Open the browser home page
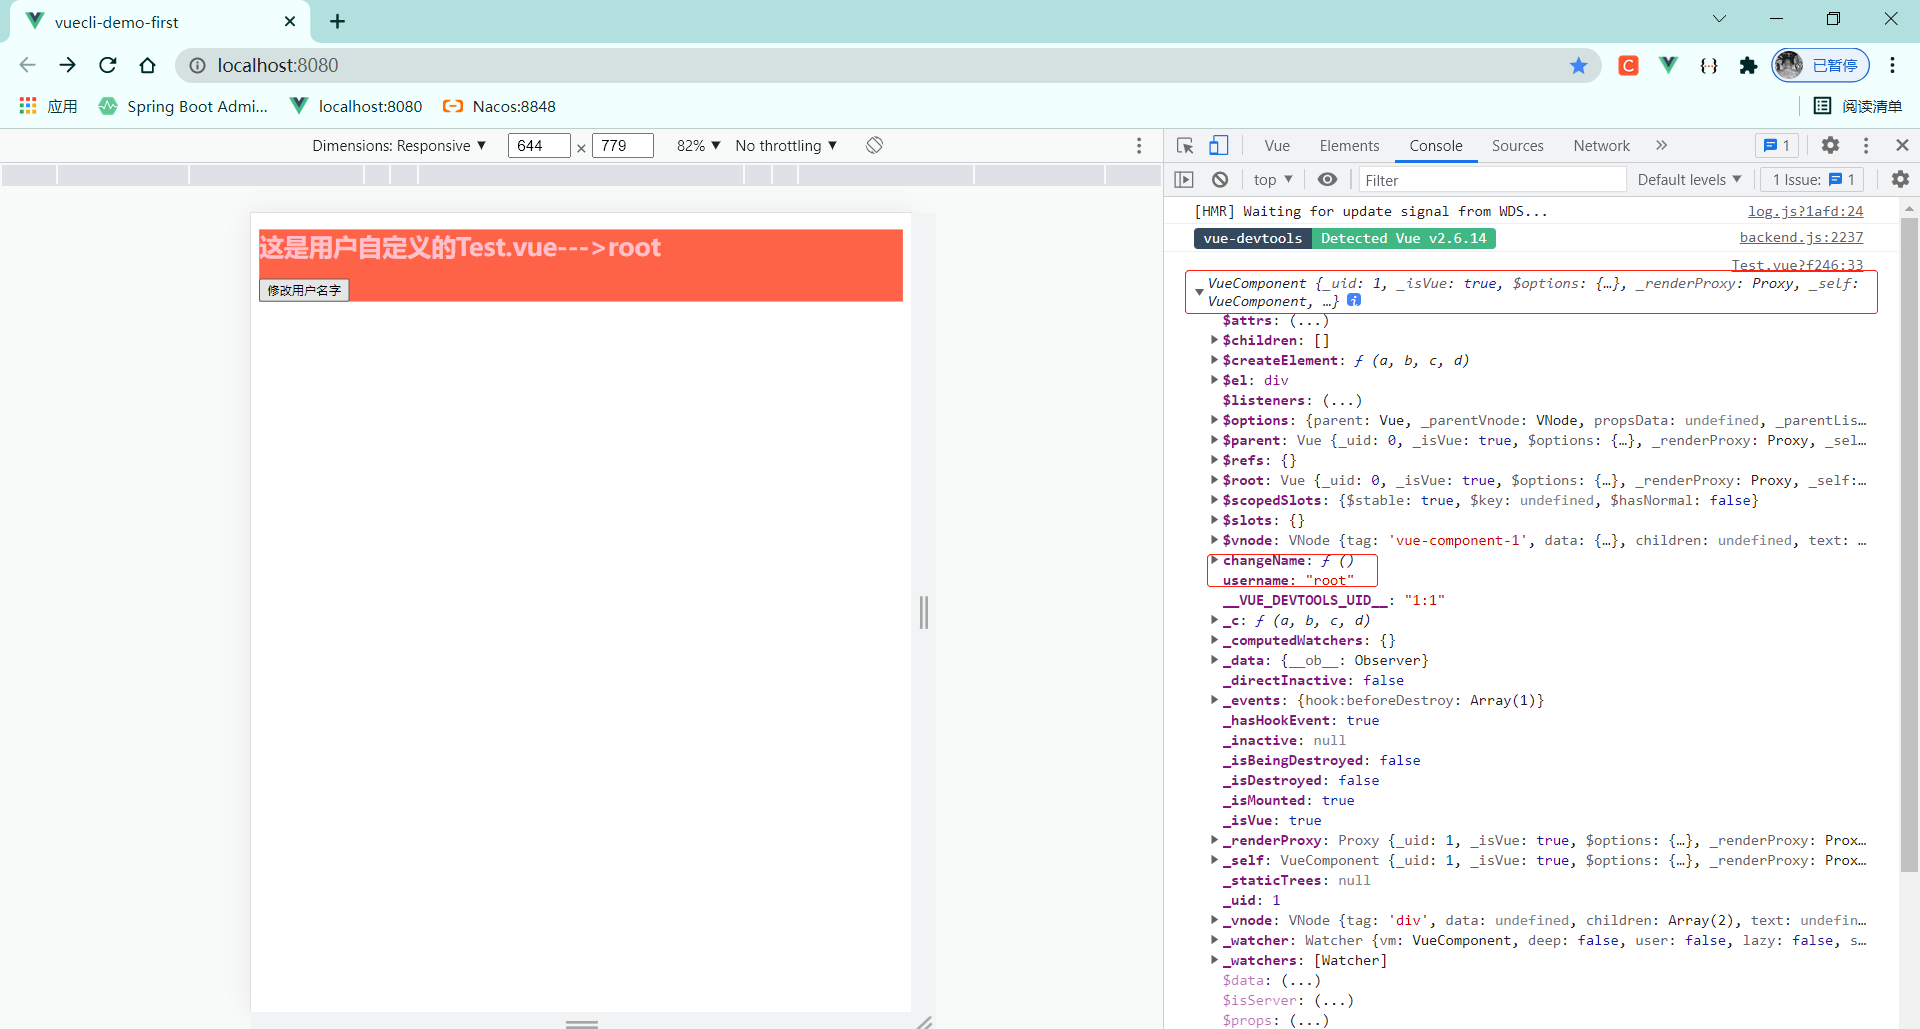Image resolution: width=1920 pixels, height=1029 pixels. pyautogui.click(x=148, y=65)
